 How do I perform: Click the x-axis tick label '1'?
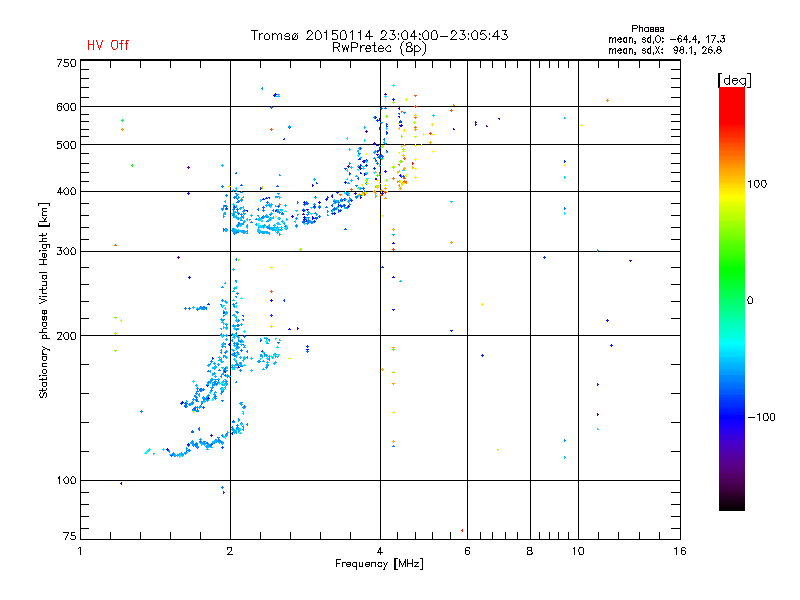pyautogui.click(x=80, y=551)
